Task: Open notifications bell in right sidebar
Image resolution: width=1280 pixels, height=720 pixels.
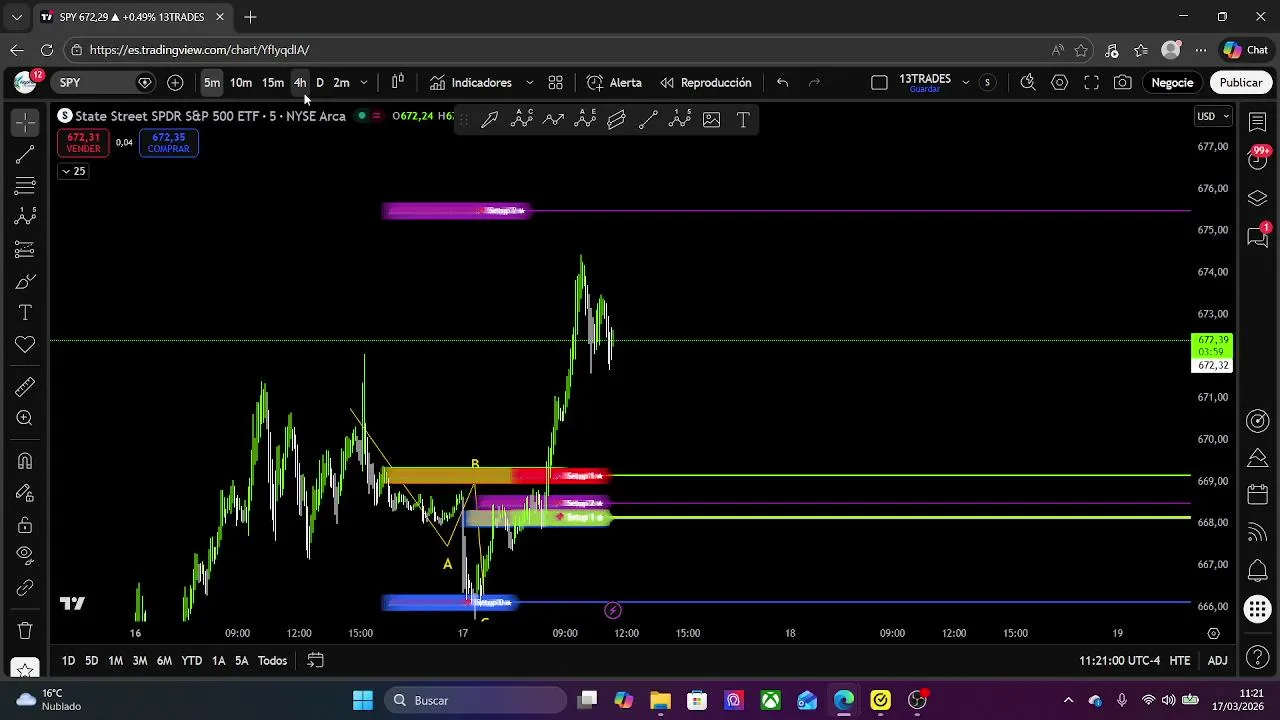Action: [1258, 571]
